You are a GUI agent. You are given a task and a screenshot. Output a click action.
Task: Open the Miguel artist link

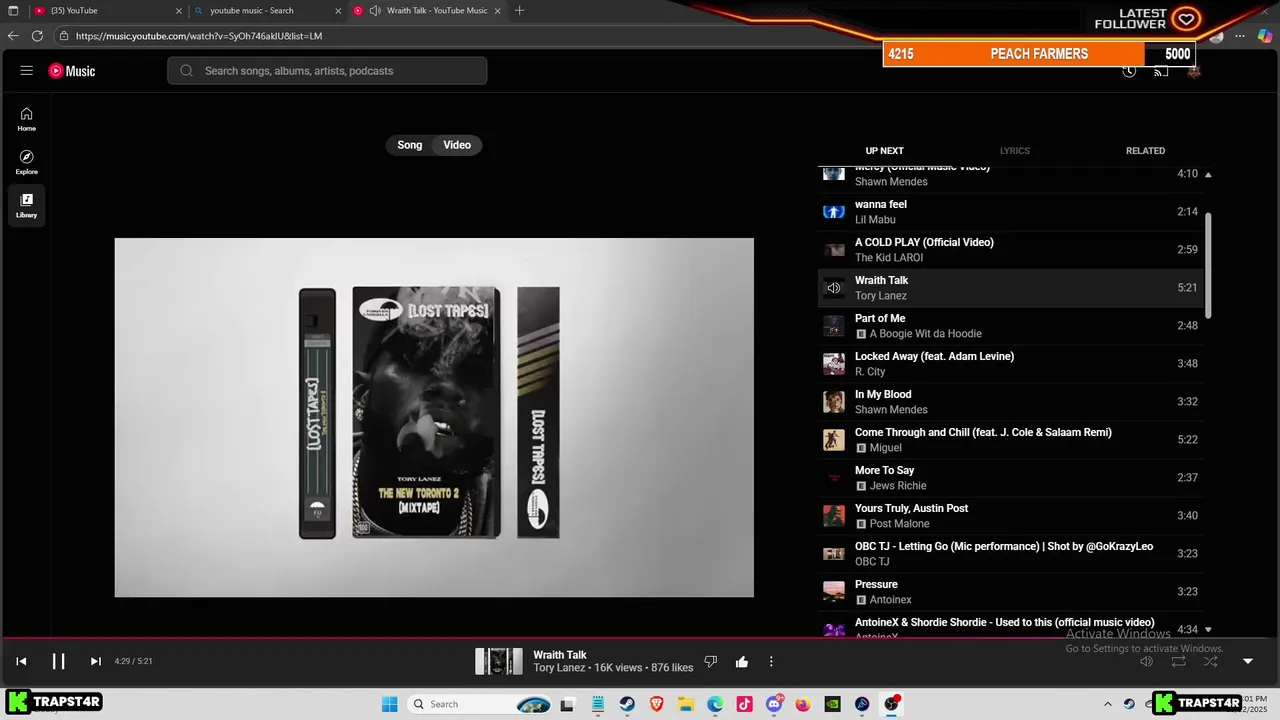[885, 448]
